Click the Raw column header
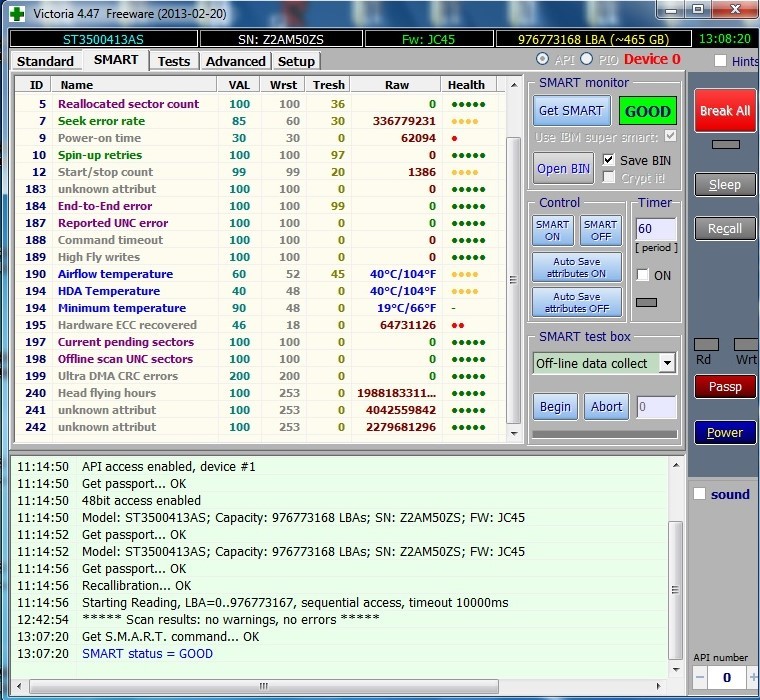760x700 pixels. coord(396,85)
